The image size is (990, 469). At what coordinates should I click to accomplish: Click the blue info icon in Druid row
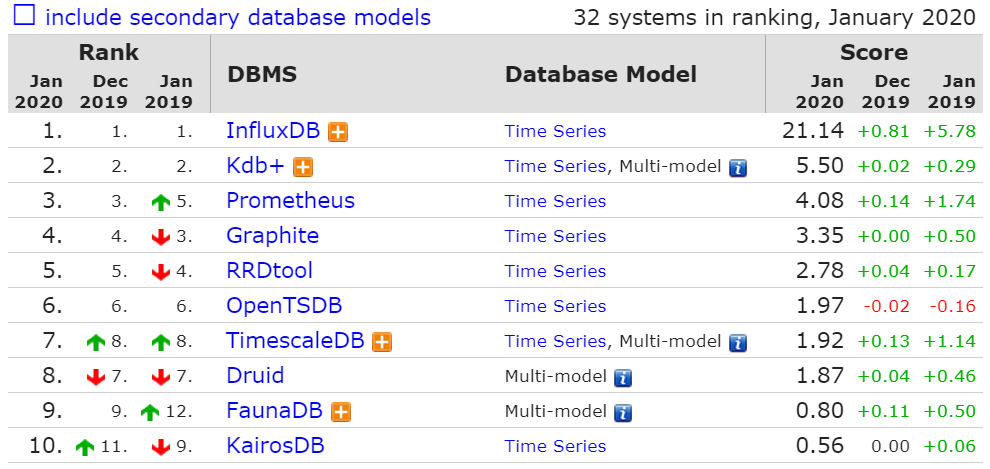[x=623, y=378]
